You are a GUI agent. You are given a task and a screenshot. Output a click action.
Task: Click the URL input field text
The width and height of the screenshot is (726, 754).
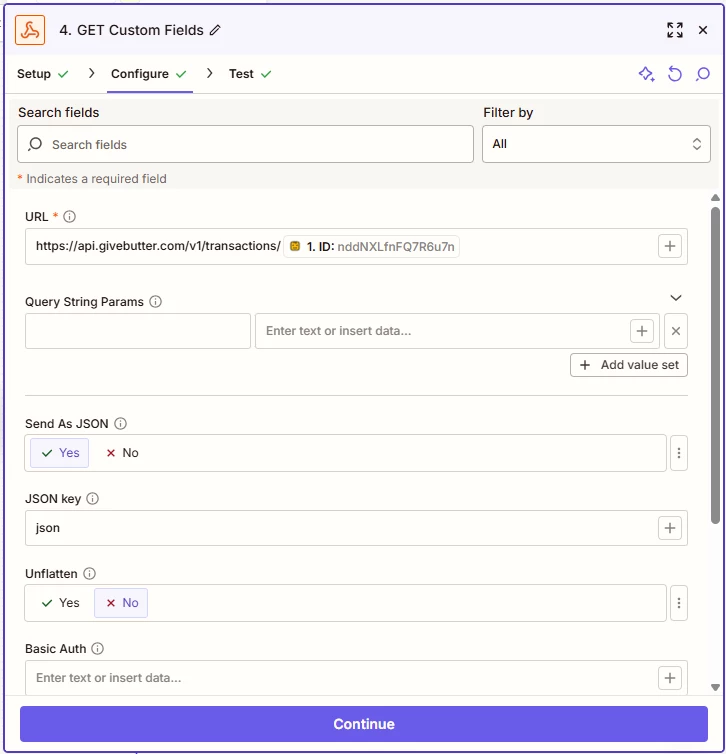pyautogui.click(x=158, y=246)
